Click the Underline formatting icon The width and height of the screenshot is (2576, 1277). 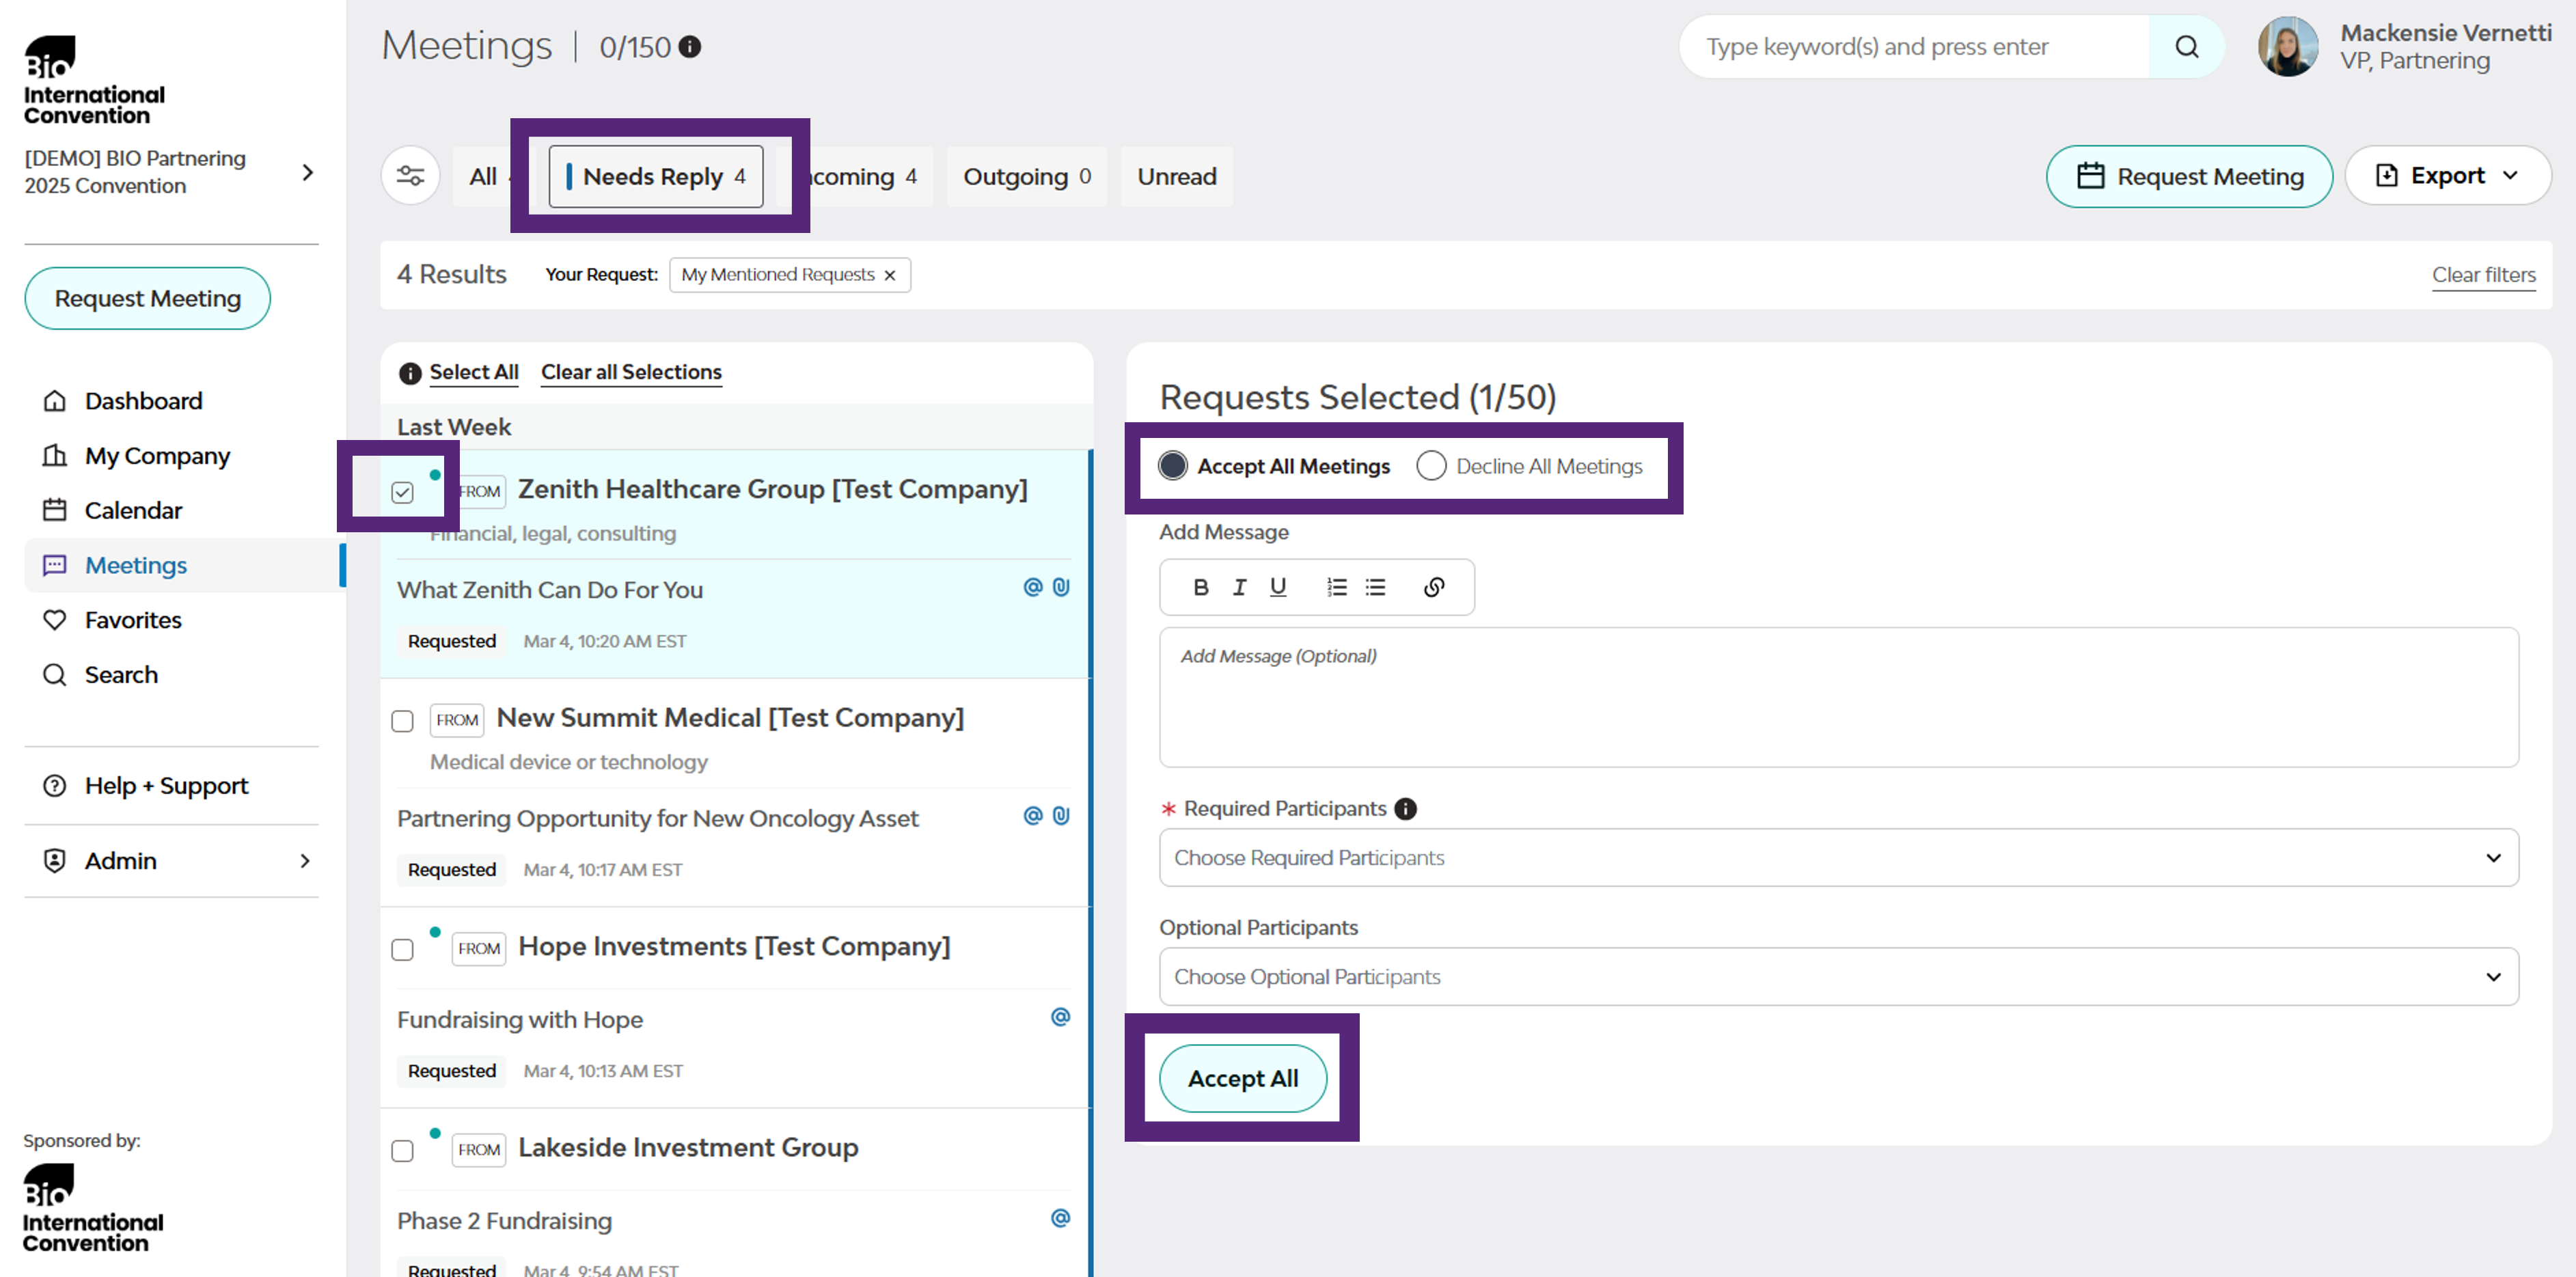pyautogui.click(x=1278, y=587)
